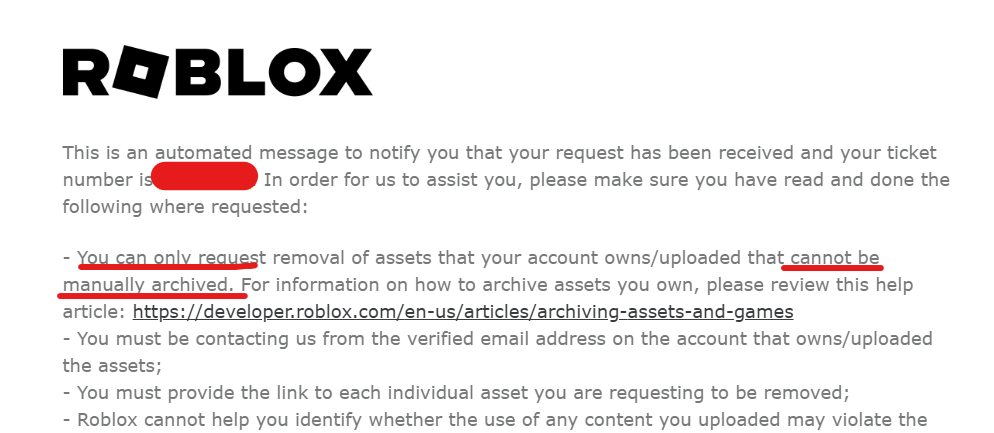
Task: Open the archiving-assets-and-games help article link
Action: click(463, 312)
